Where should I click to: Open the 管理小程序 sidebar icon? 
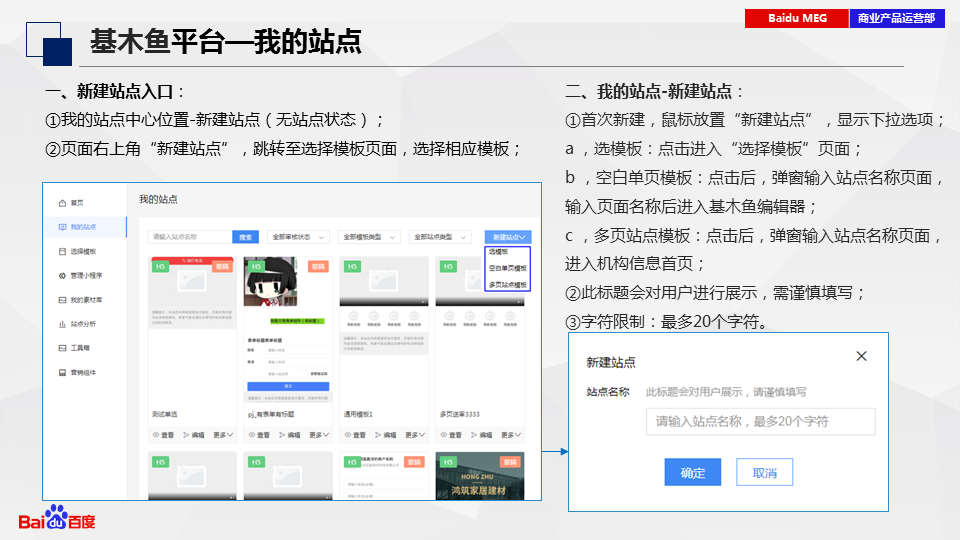pyautogui.click(x=62, y=276)
